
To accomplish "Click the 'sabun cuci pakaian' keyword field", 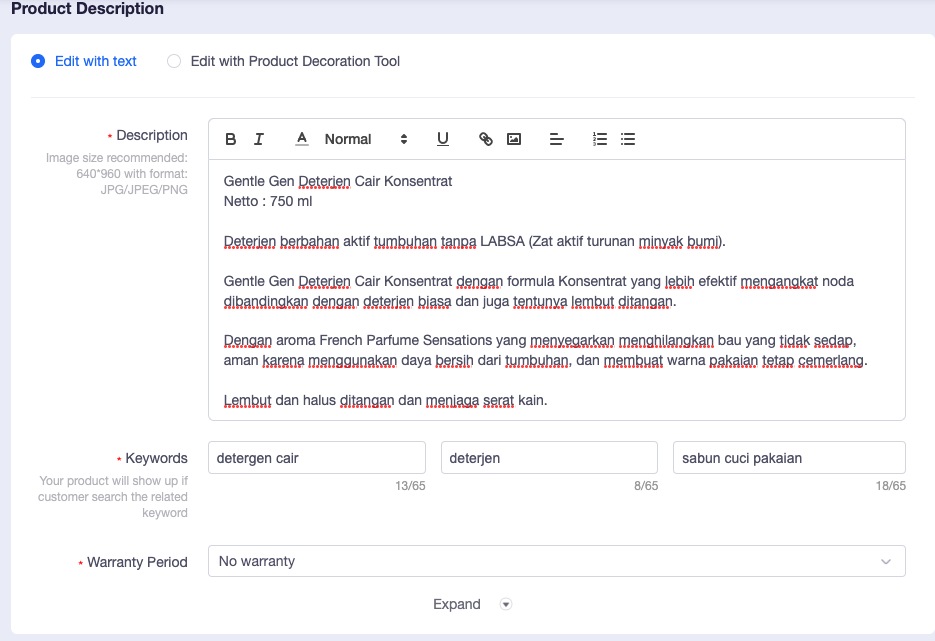I will tap(789, 458).
